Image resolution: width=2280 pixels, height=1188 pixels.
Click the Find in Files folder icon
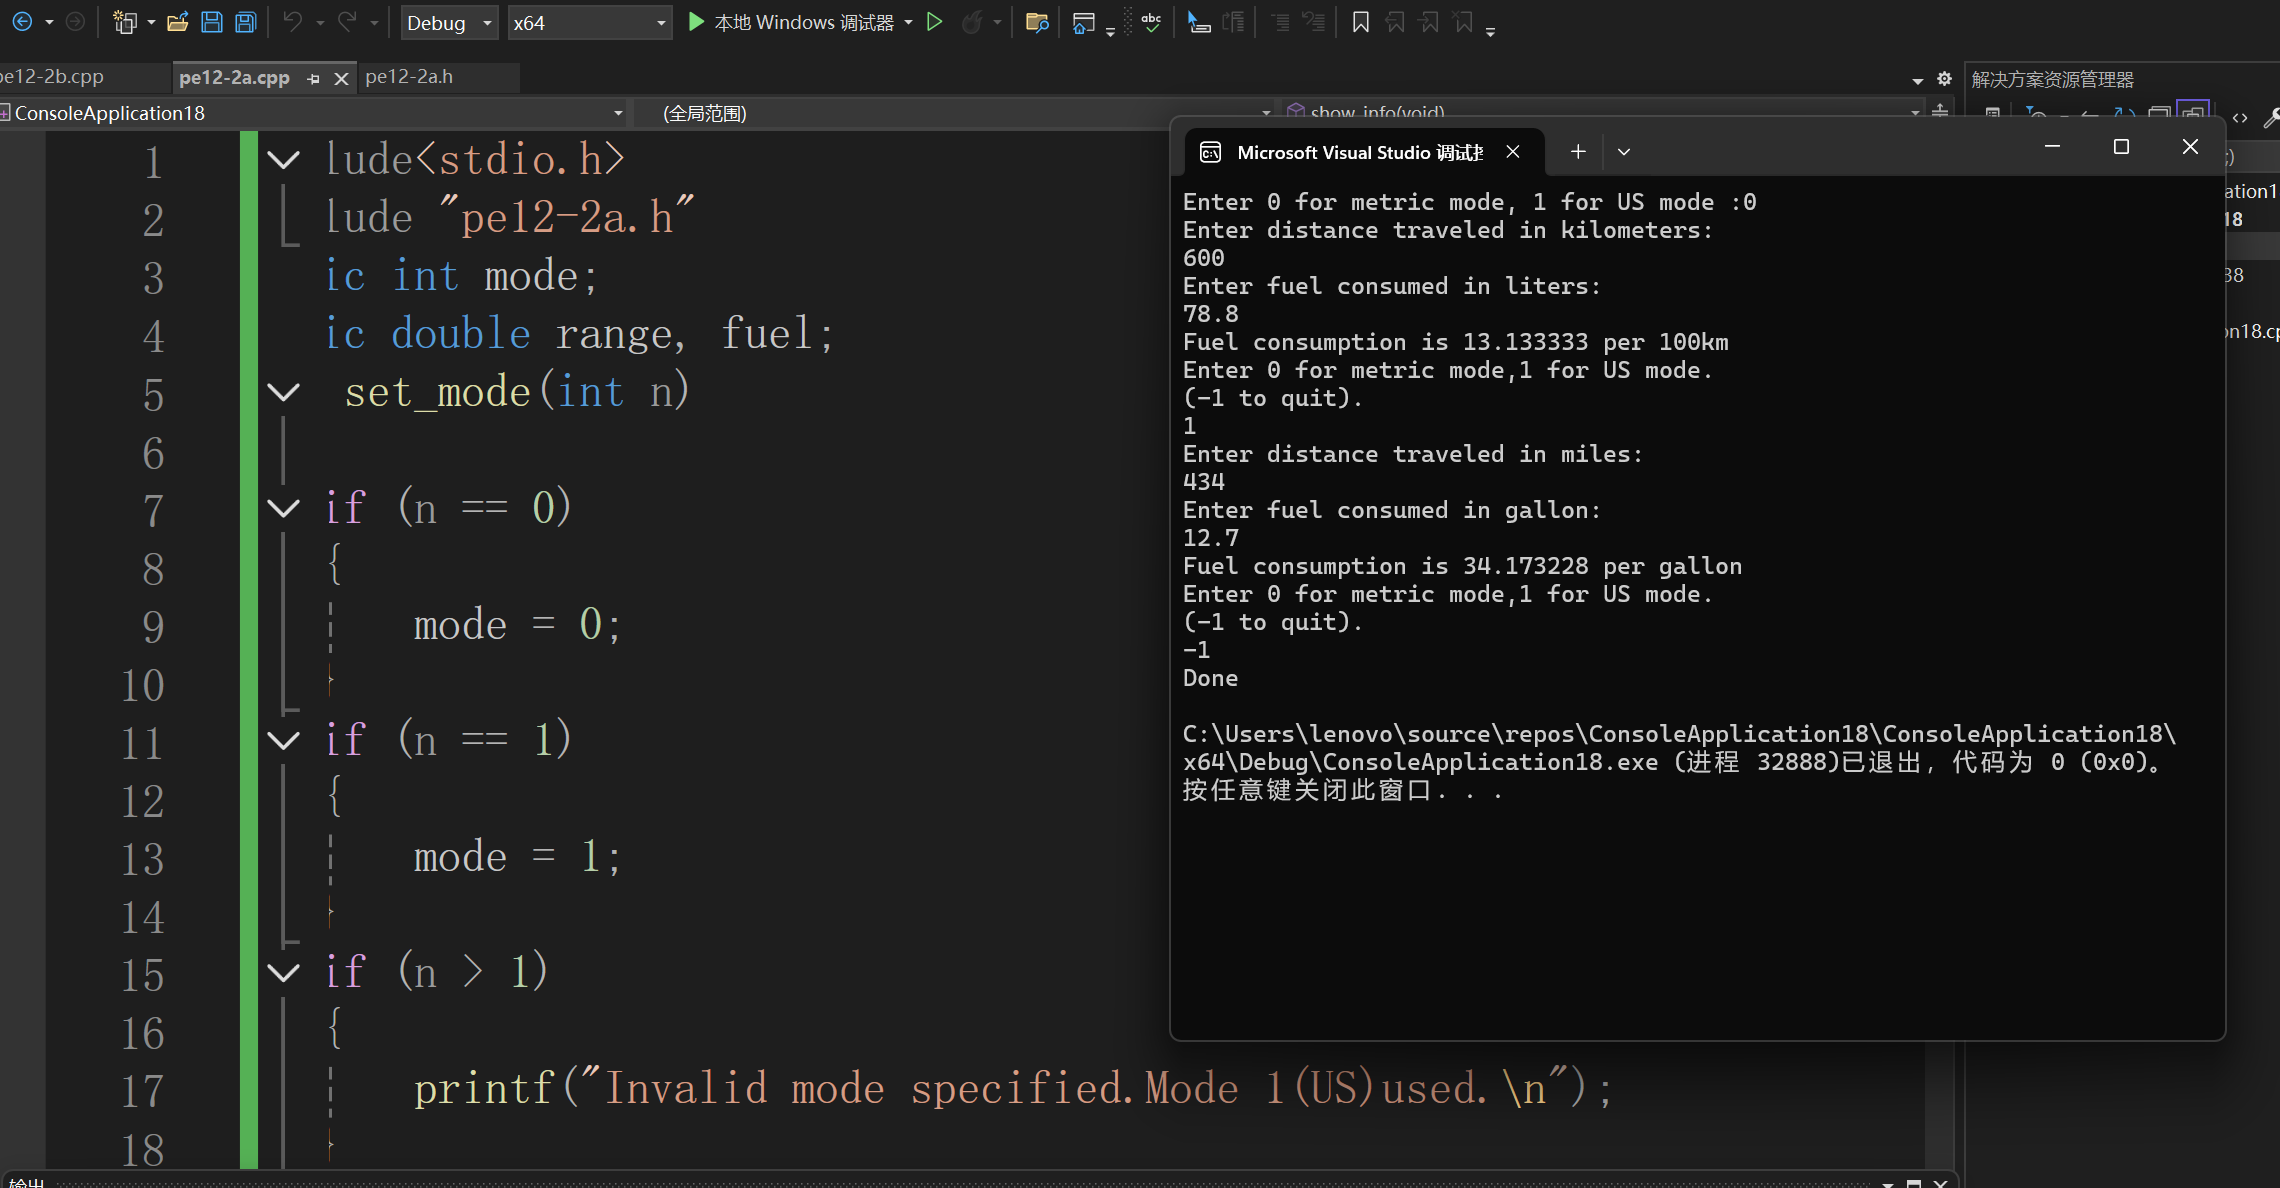click(1036, 22)
